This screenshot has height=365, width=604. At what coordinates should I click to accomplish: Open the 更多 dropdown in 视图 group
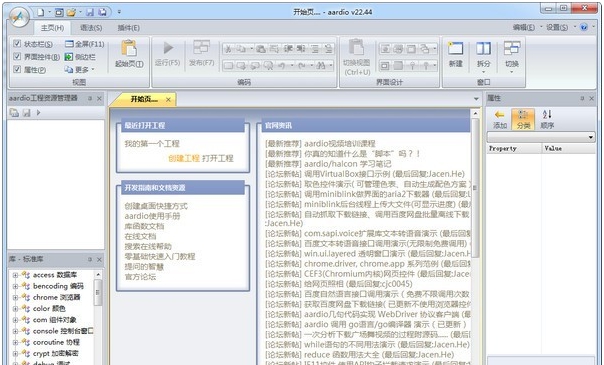80,70
